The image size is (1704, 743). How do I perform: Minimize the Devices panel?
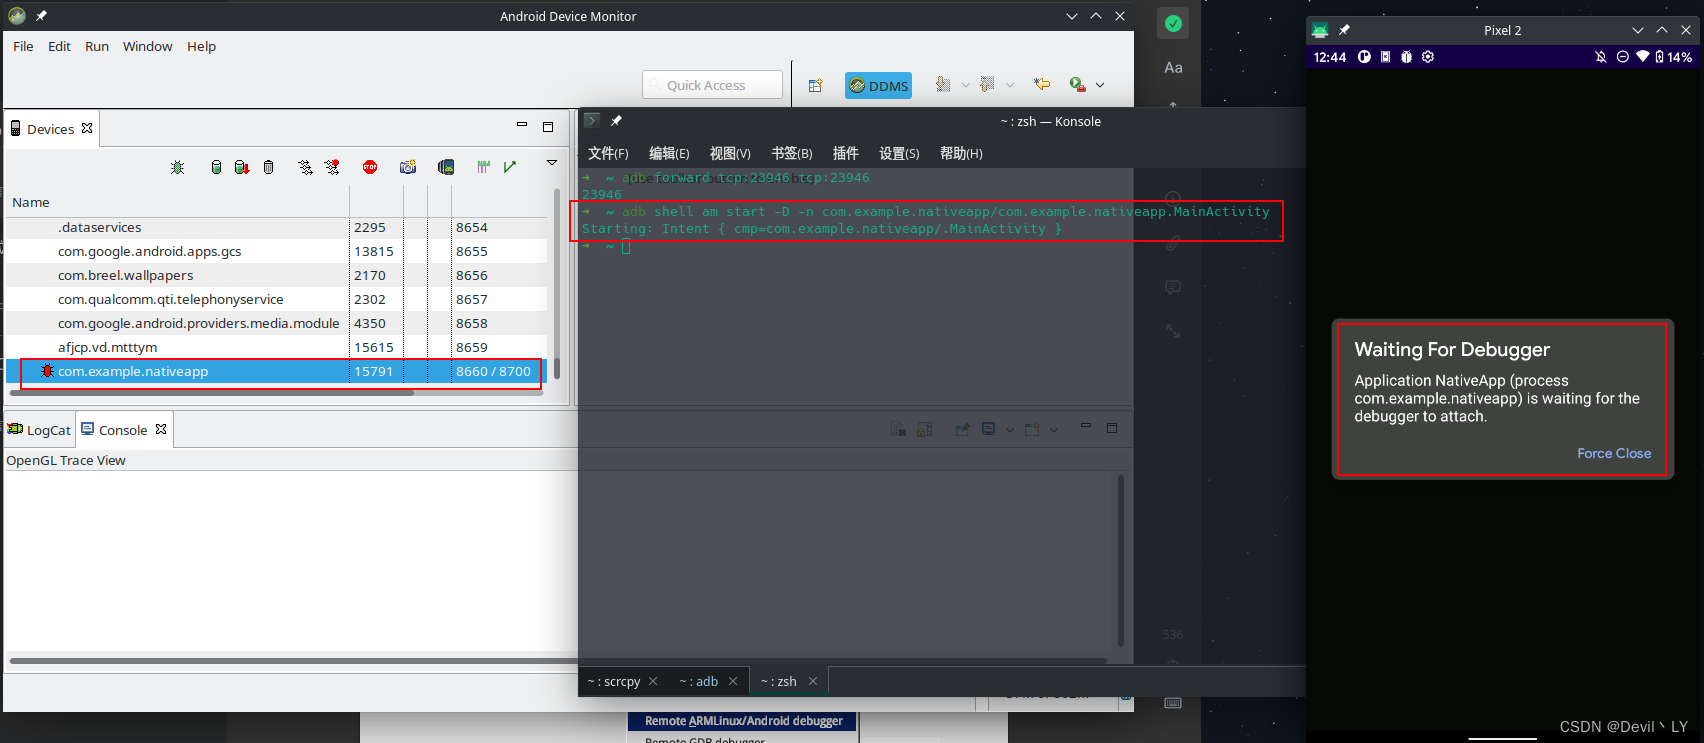pos(522,125)
